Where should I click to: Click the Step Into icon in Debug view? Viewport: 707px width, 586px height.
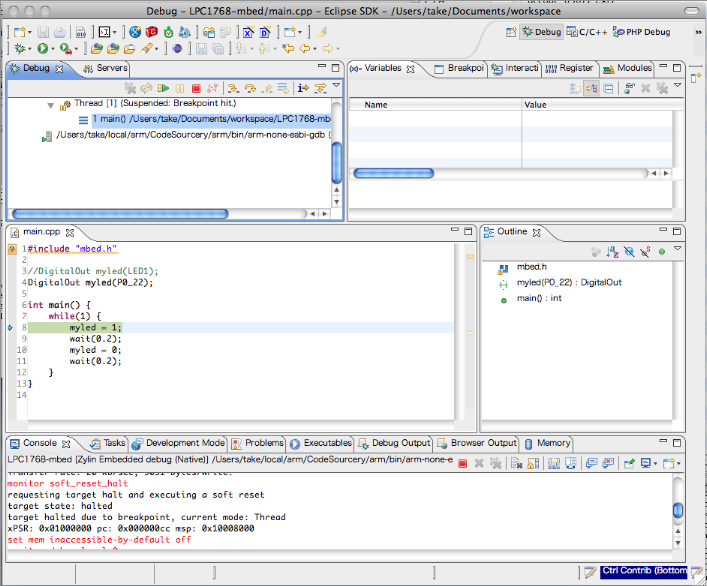(x=233, y=89)
